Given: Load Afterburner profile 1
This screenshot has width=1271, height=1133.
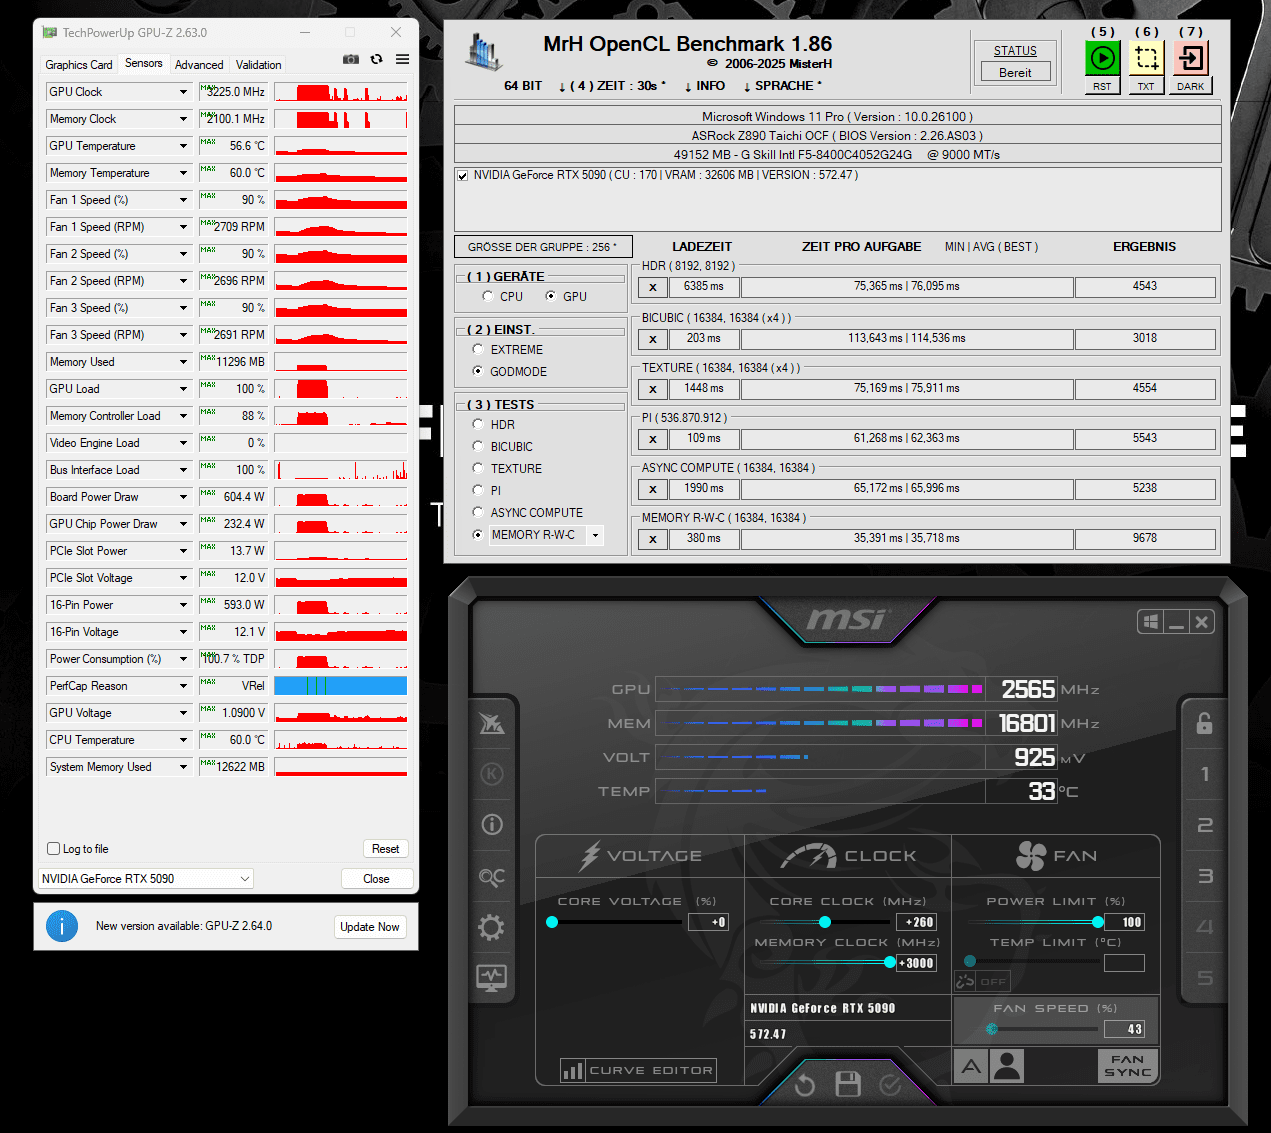Looking at the screenshot, I should [x=1204, y=774].
